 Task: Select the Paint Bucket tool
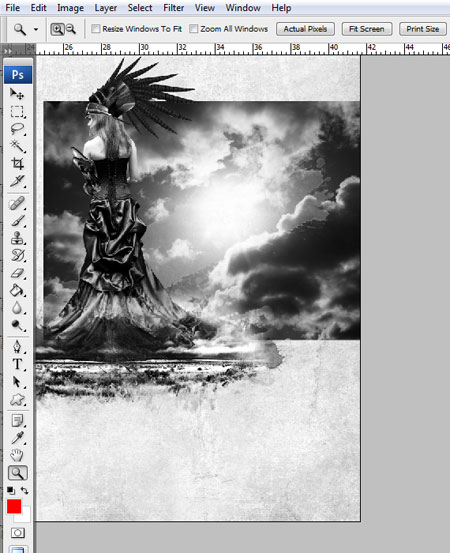[x=17, y=291]
